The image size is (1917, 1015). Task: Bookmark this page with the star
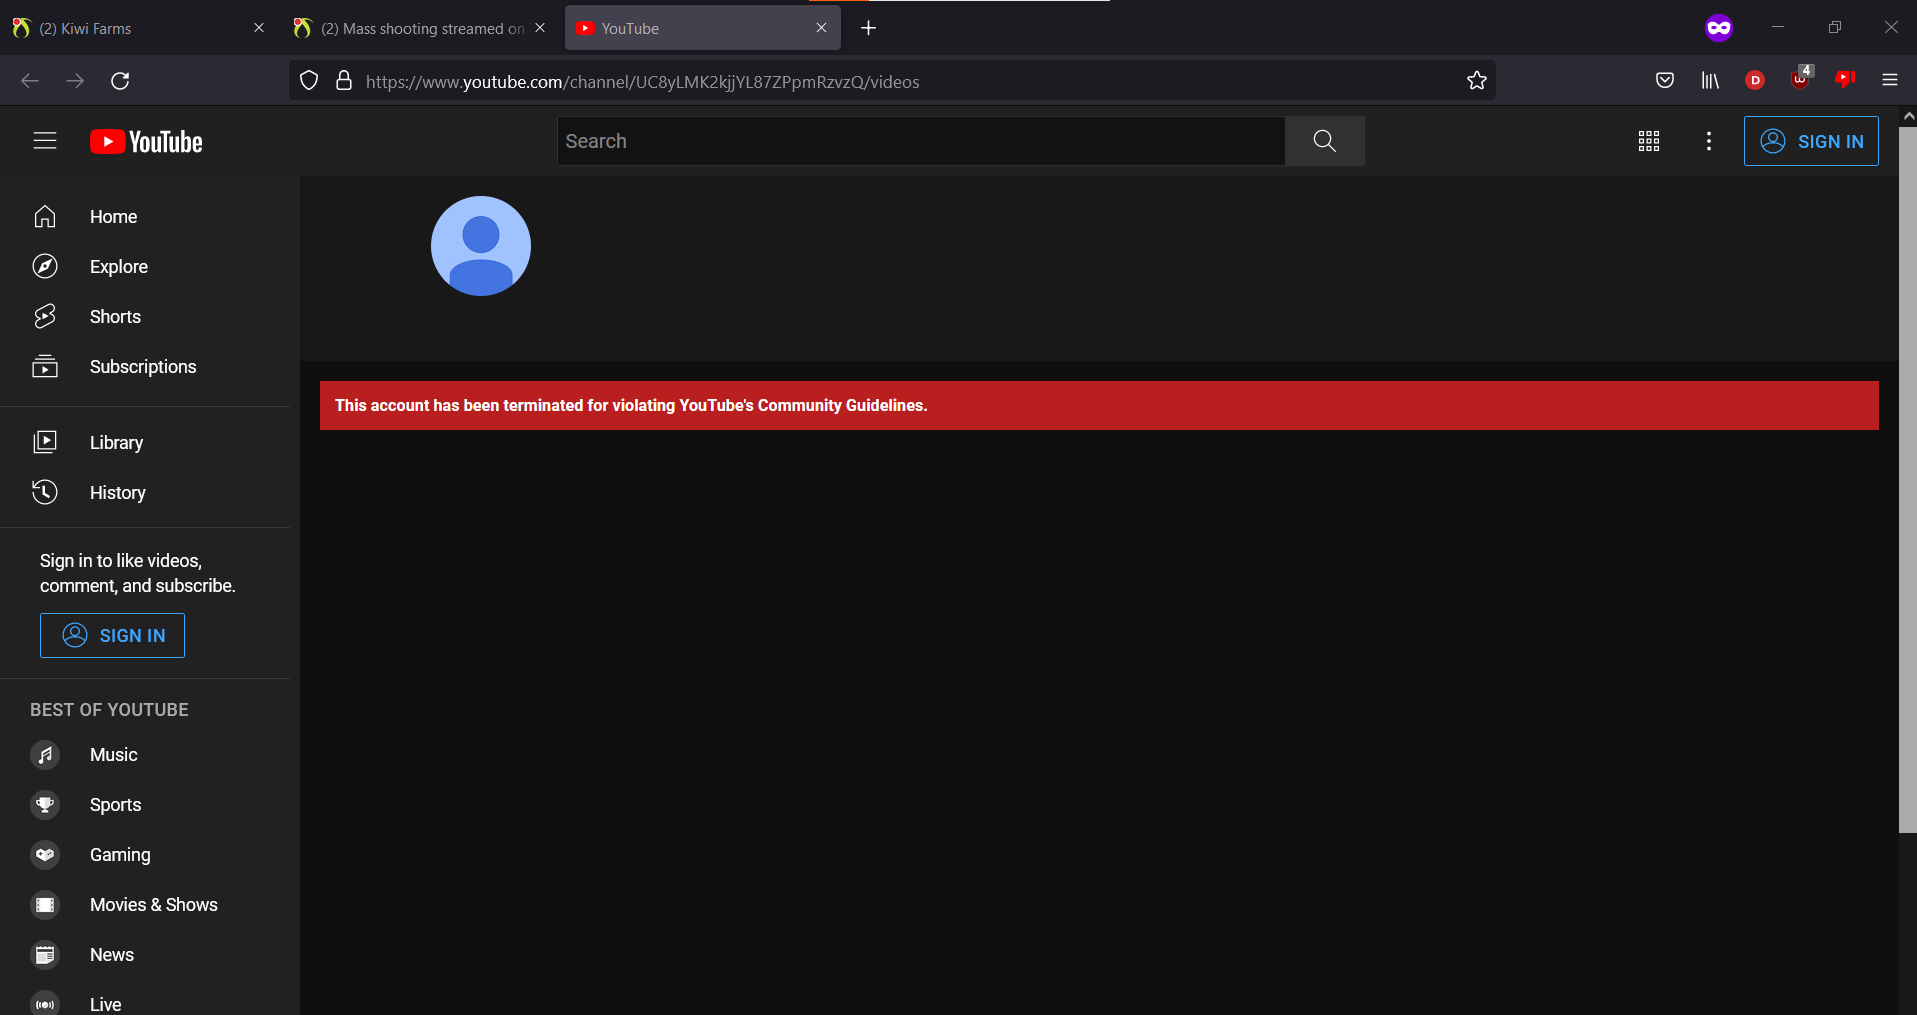pyautogui.click(x=1476, y=81)
